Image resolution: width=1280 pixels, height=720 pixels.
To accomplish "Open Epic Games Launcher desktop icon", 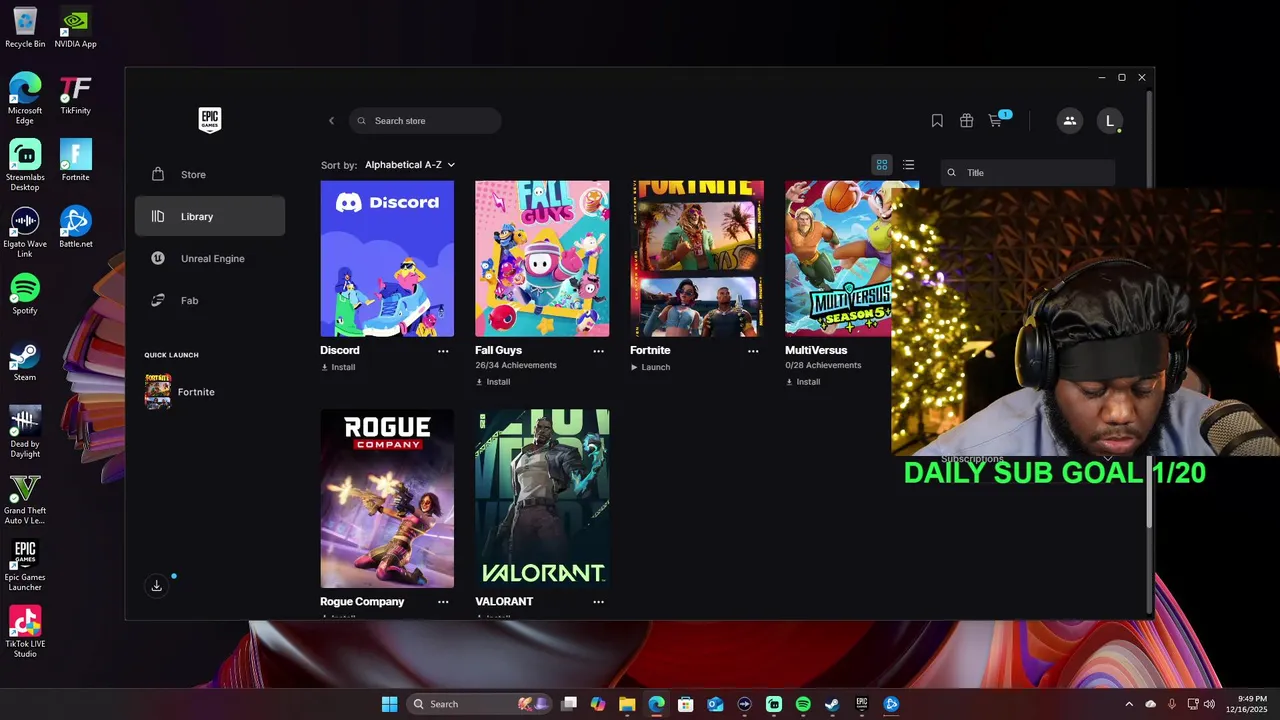I will pyautogui.click(x=25, y=565).
